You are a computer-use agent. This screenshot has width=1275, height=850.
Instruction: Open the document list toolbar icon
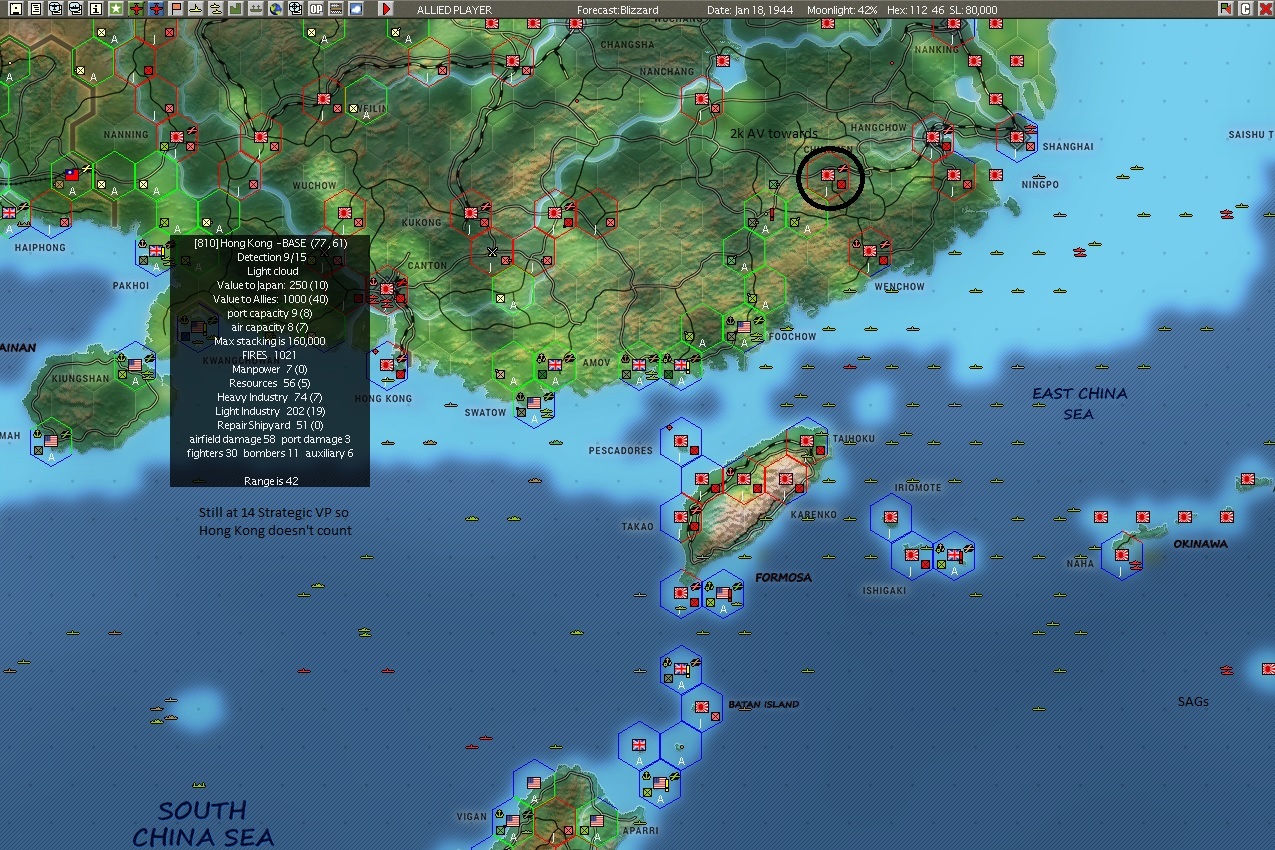click(36, 9)
